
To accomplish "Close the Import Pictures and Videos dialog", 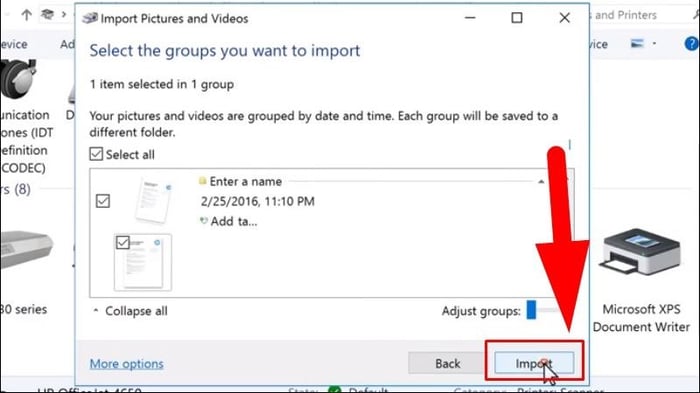I will 564,18.
